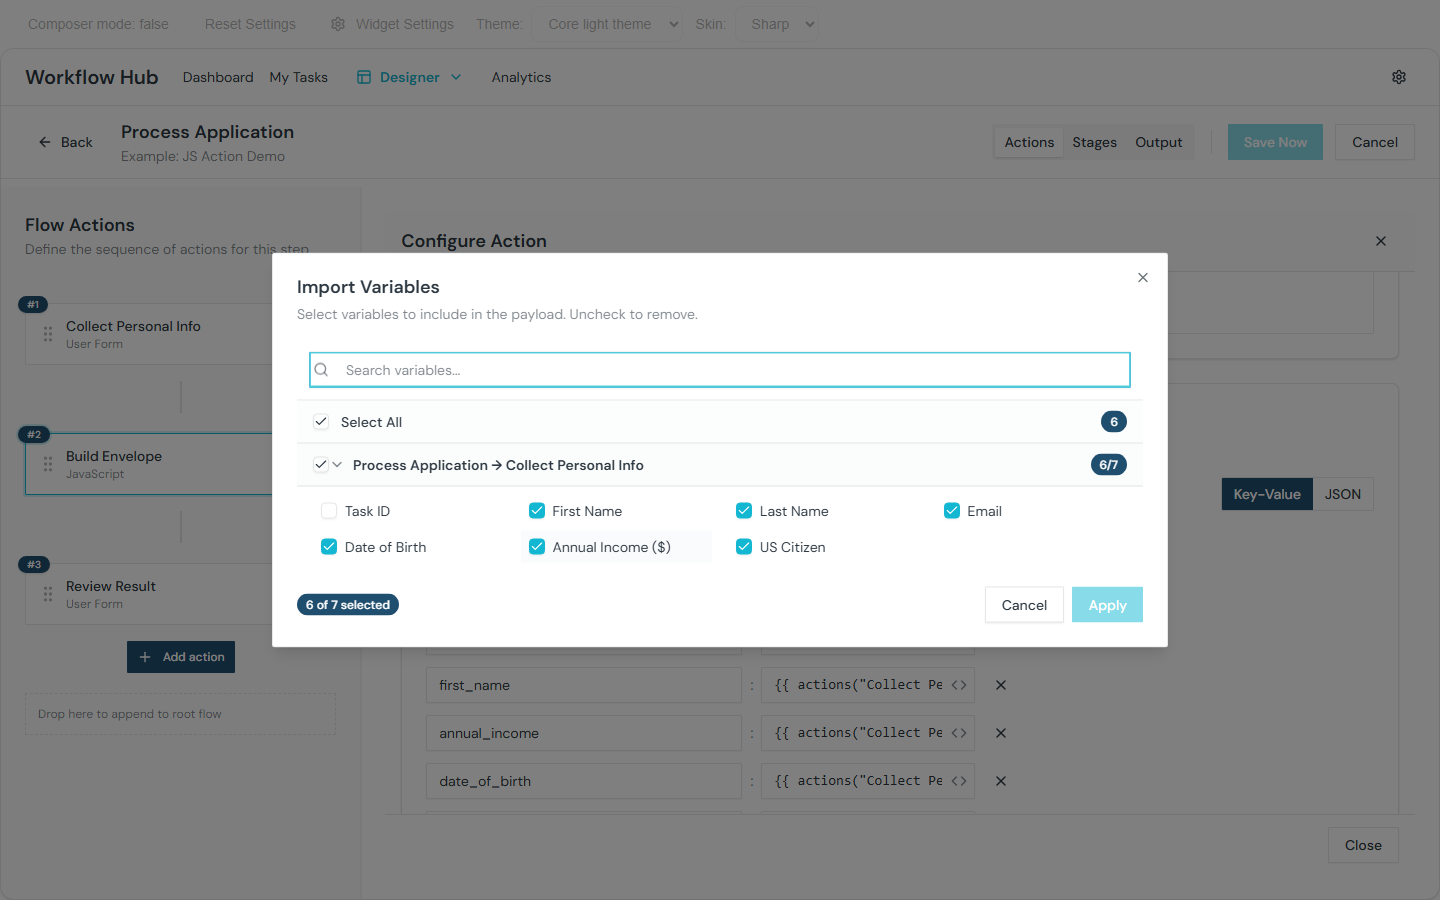Open My Tasks
The height and width of the screenshot is (900, 1440).
coord(298,77)
